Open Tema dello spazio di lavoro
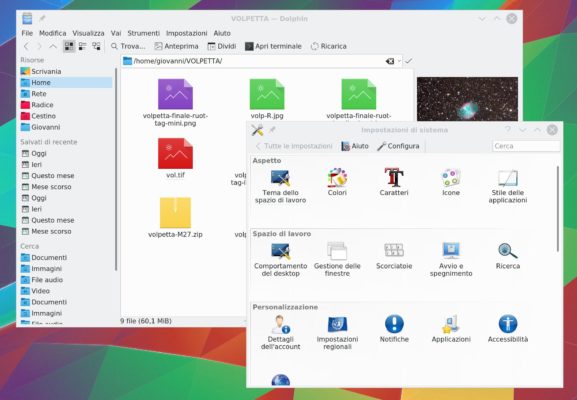 [x=280, y=186]
